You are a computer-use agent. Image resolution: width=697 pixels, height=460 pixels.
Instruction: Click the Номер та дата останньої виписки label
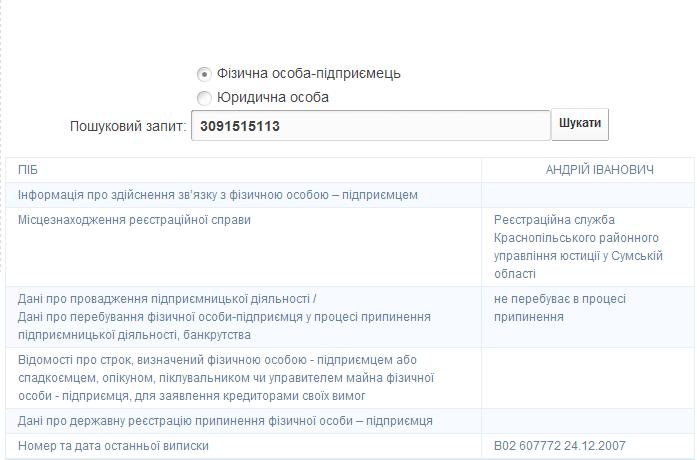pos(113,446)
